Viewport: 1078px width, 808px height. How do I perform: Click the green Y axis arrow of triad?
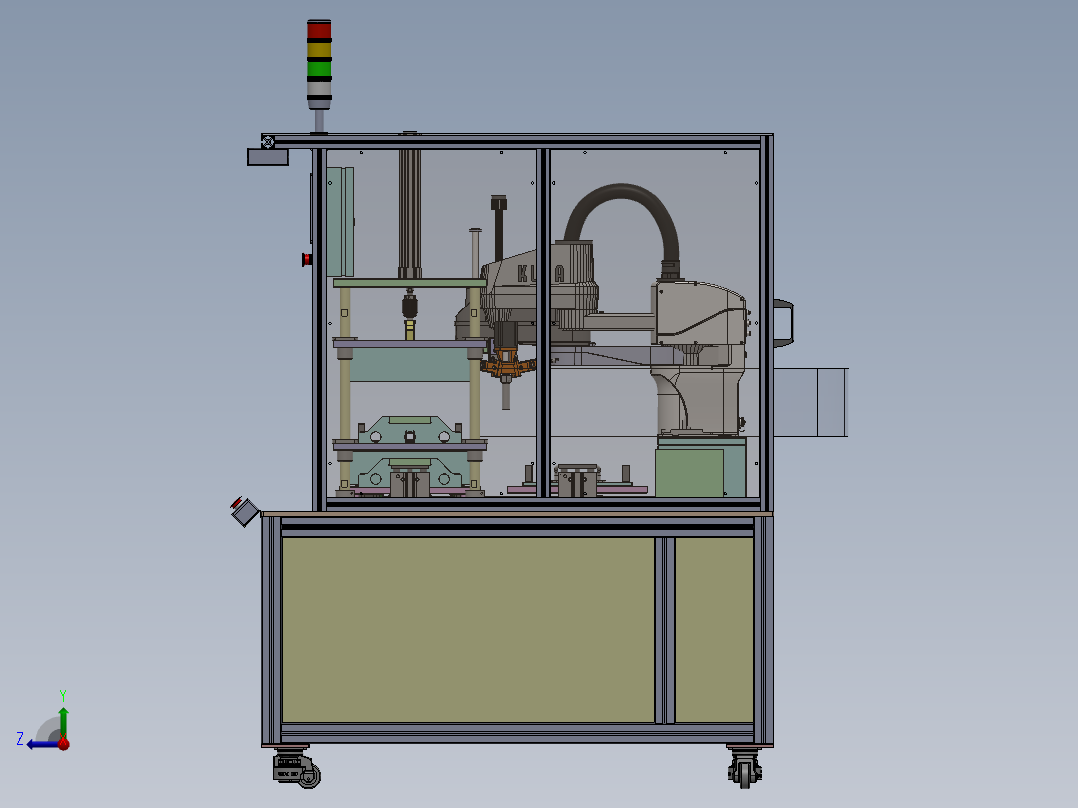(x=63, y=720)
